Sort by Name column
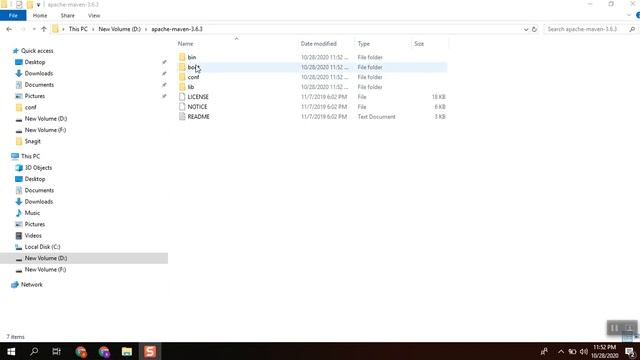Viewport: 640px width, 360px height. 185,44
